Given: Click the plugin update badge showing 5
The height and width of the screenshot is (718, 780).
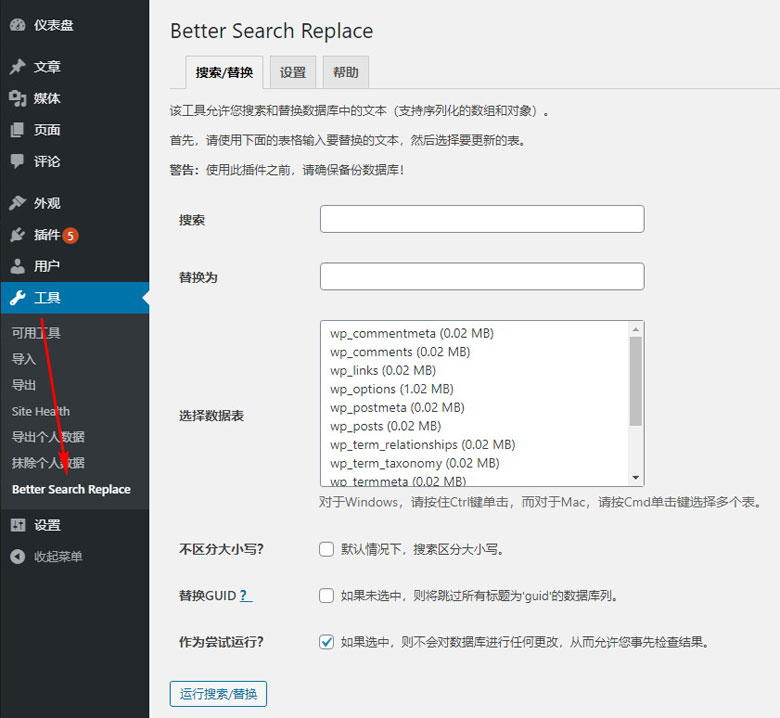Looking at the screenshot, I should [x=71, y=235].
